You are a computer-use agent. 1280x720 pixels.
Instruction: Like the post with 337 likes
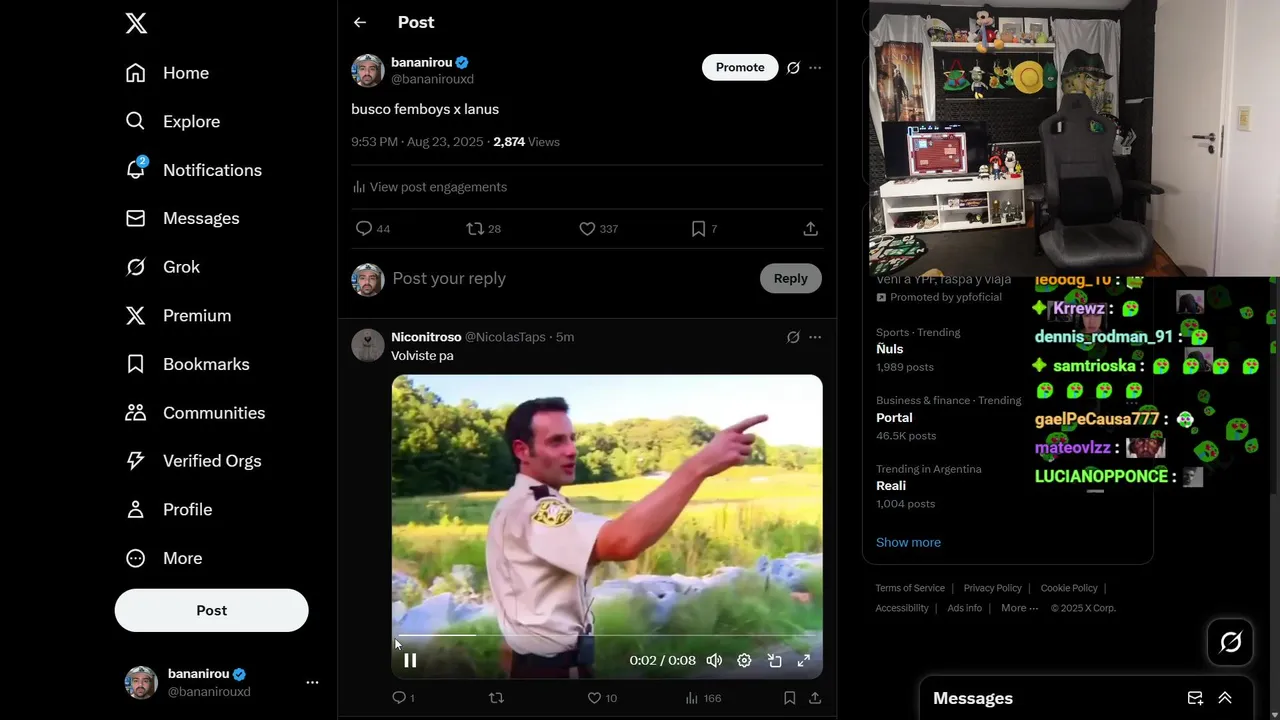coord(587,229)
